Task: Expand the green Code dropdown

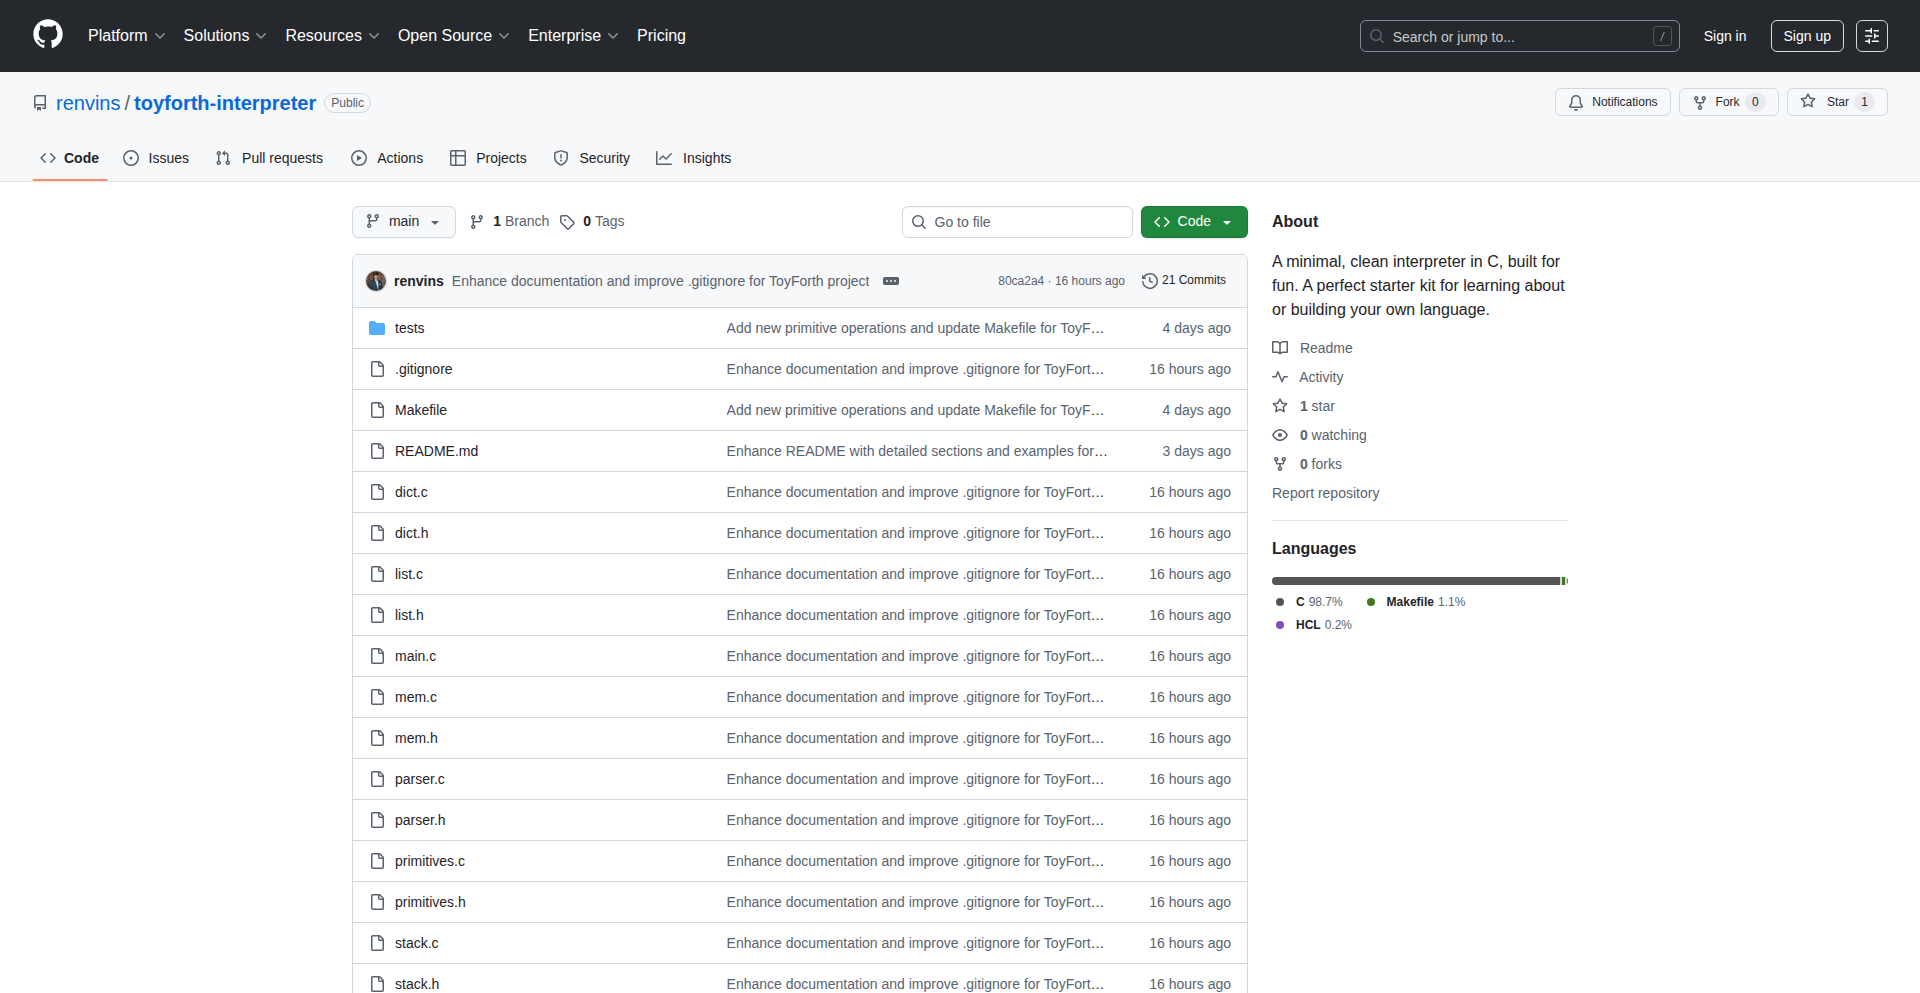Action: coord(1193,222)
